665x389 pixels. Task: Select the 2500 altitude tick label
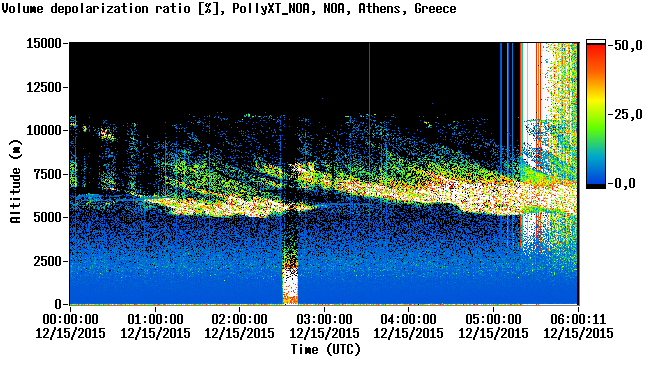(48, 261)
